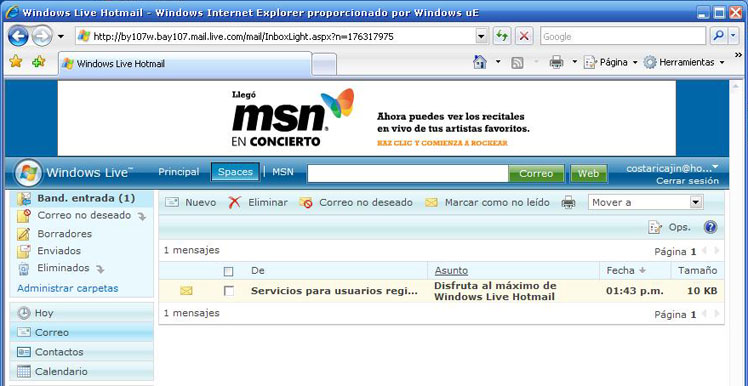Refresh the page with green arrows icon
748x386 pixels.
tap(501, 36)
